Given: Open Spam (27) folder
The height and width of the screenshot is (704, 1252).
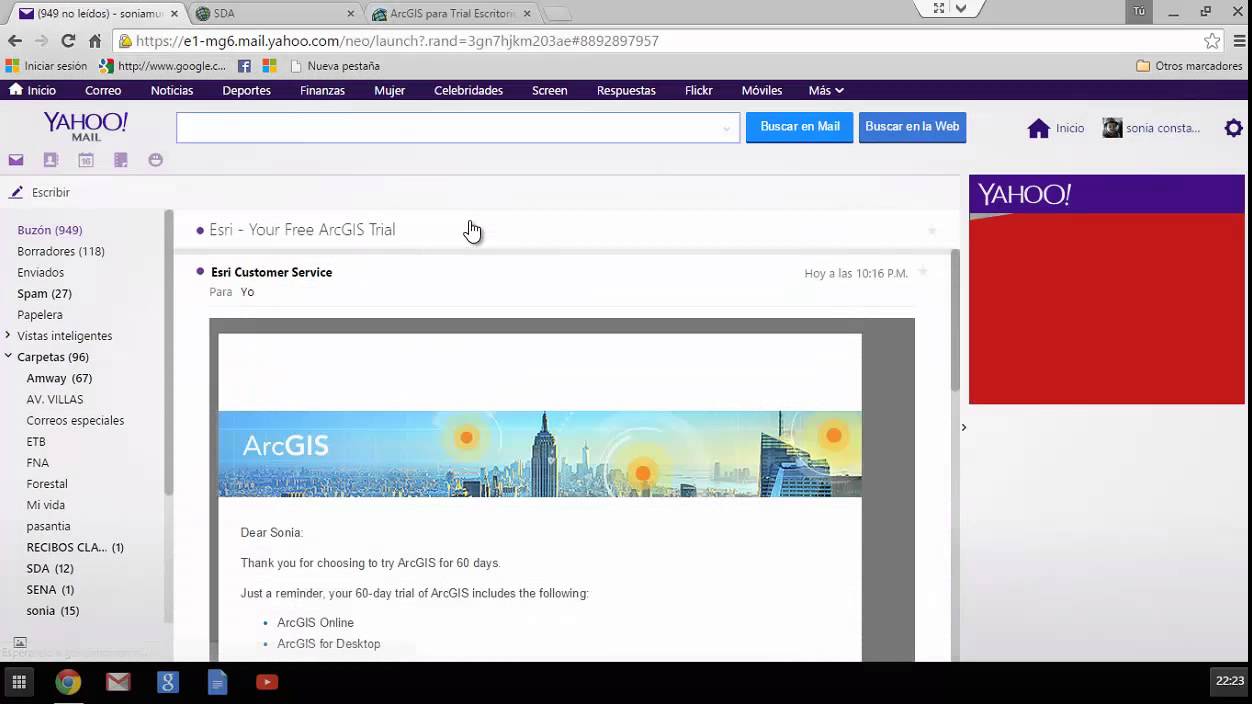Looking at the screenshot, I should (44, 293).
